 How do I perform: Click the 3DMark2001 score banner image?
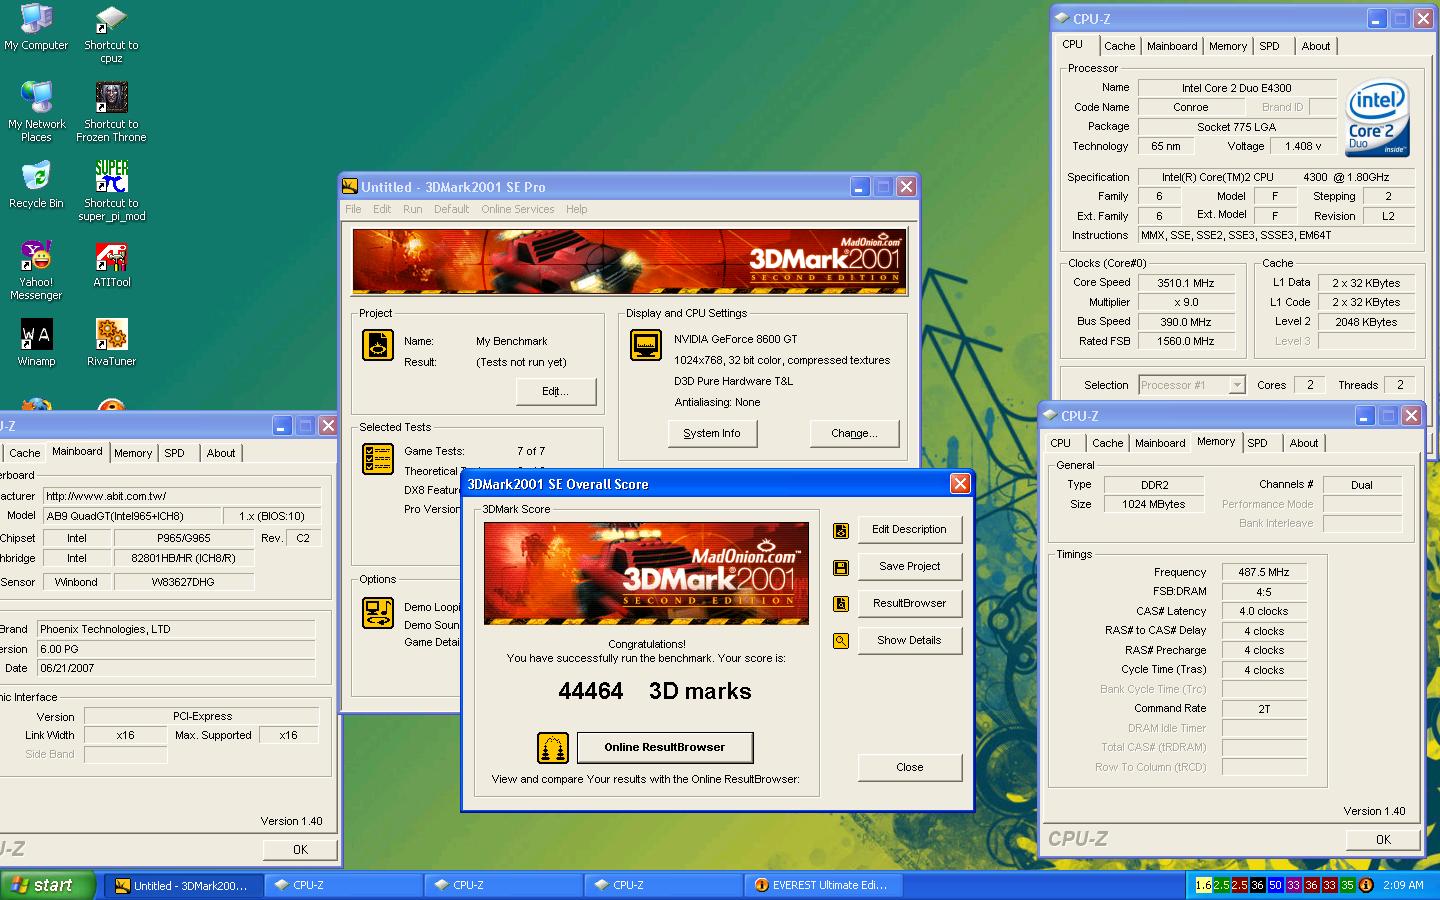[646, 574]
